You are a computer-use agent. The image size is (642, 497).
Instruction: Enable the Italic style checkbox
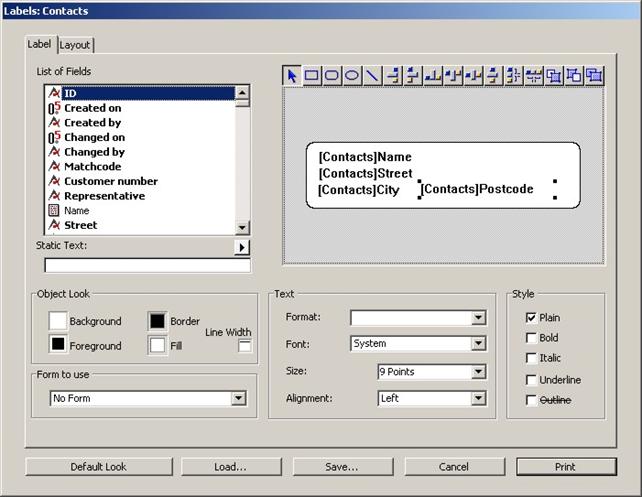532,358
